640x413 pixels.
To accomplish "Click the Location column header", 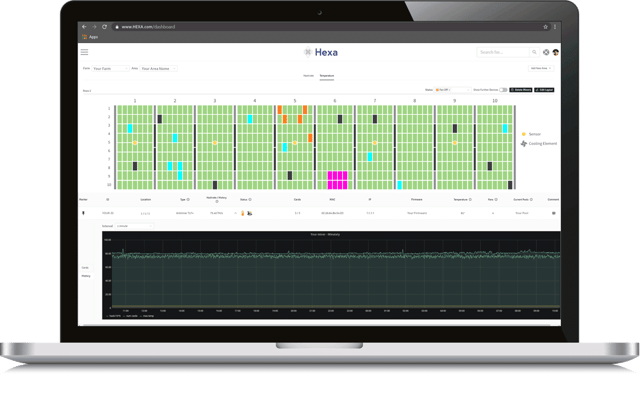I will [146, 200].
